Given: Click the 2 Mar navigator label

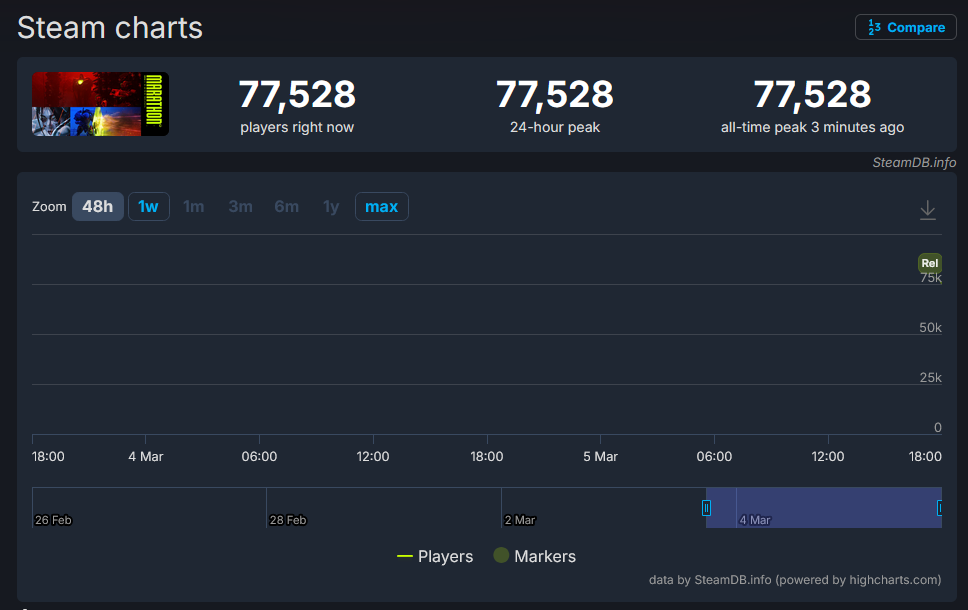Looking at the screenshot, I should (520, 520).
